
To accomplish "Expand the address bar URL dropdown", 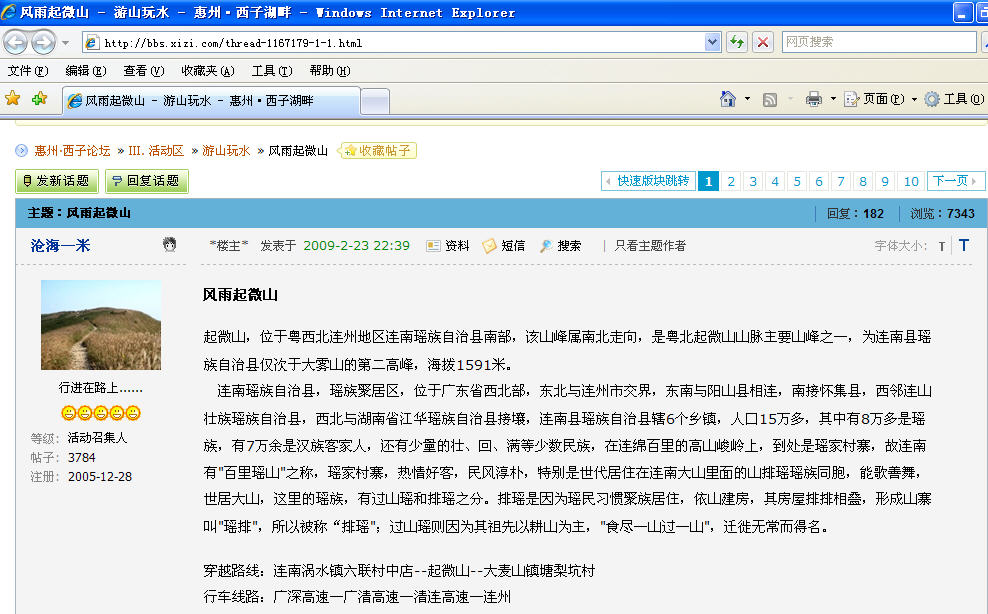I will pos(712,42).
